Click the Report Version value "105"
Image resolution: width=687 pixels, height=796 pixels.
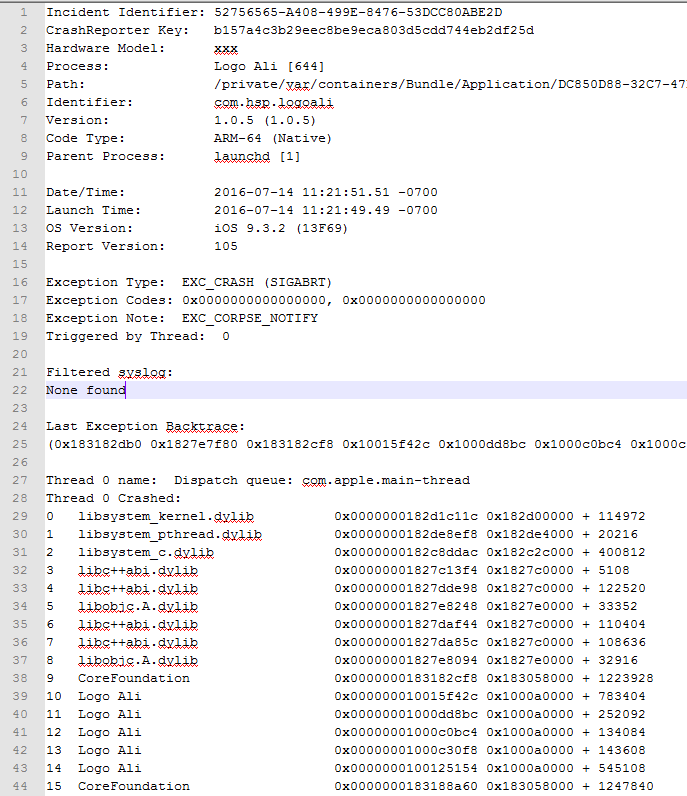(226, 246)
